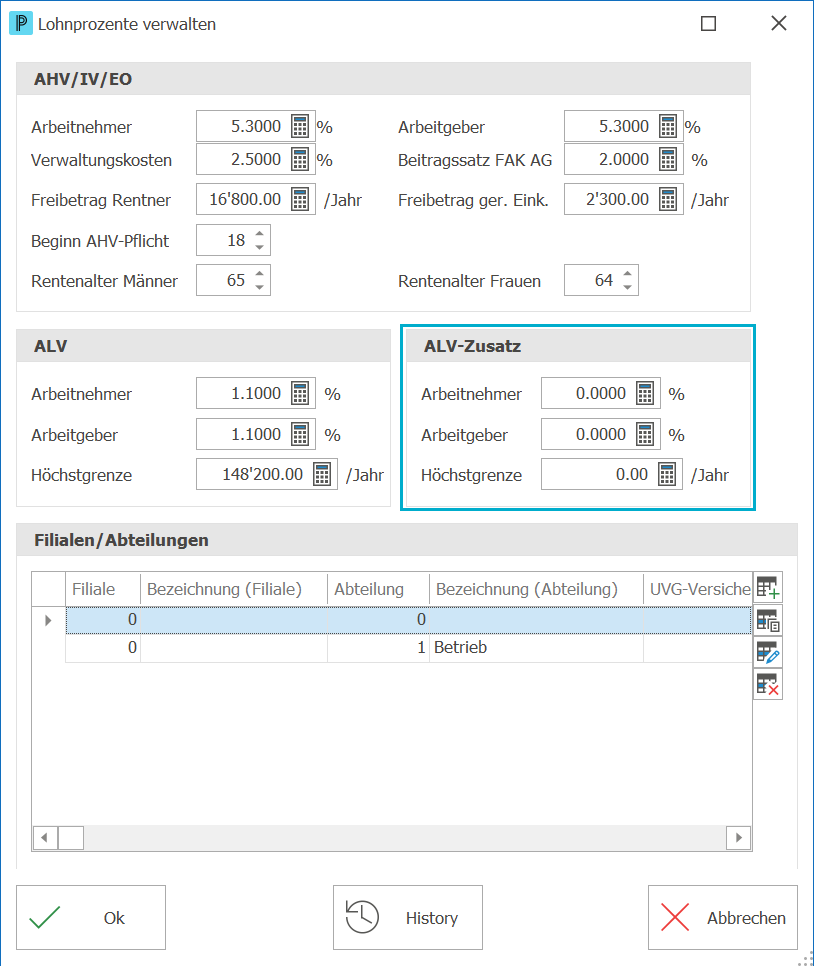The height and width of the screenshot is (966, 814).
Task: Confirm changes with the Ok button
Action: [x=91, y=917]
